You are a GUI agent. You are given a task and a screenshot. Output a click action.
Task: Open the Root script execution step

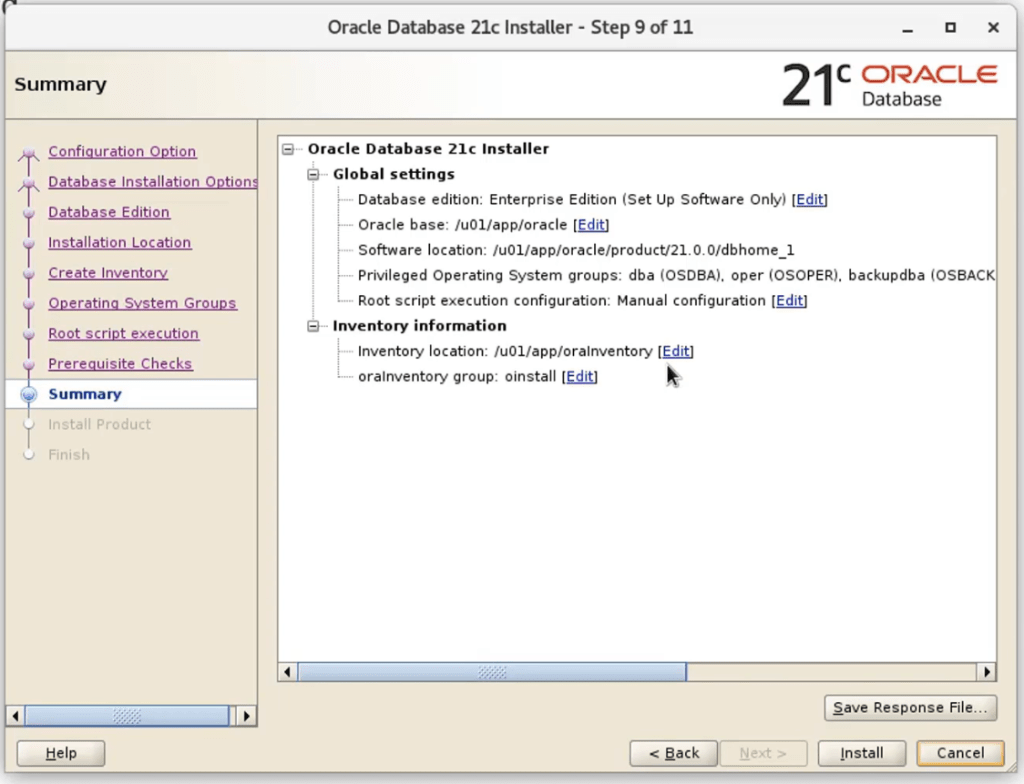(123, 334)
